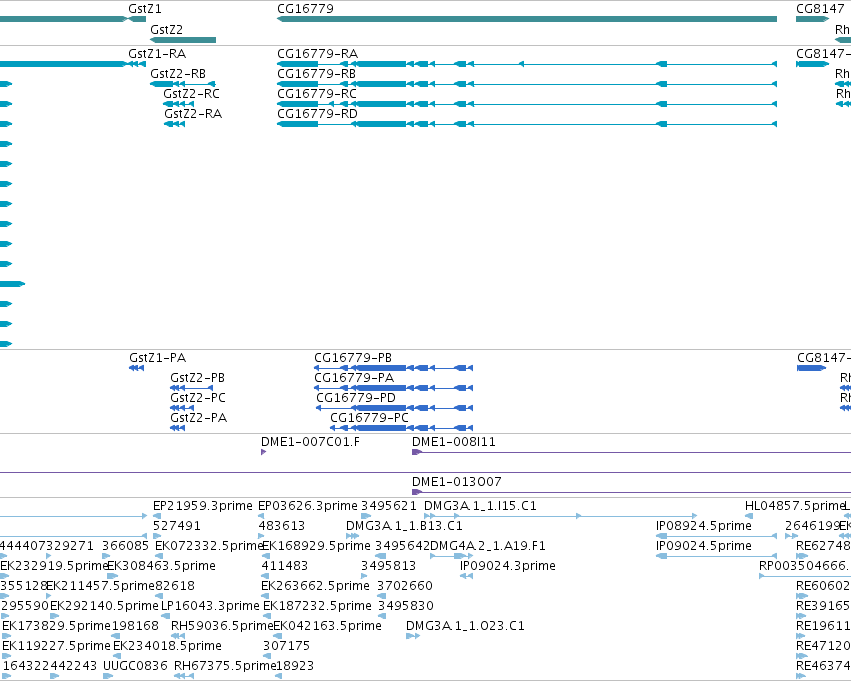This screenshot has width=851, height=681.
Task: Click transcript label GstZ2-RA
Action: click(x=193, y=113)
